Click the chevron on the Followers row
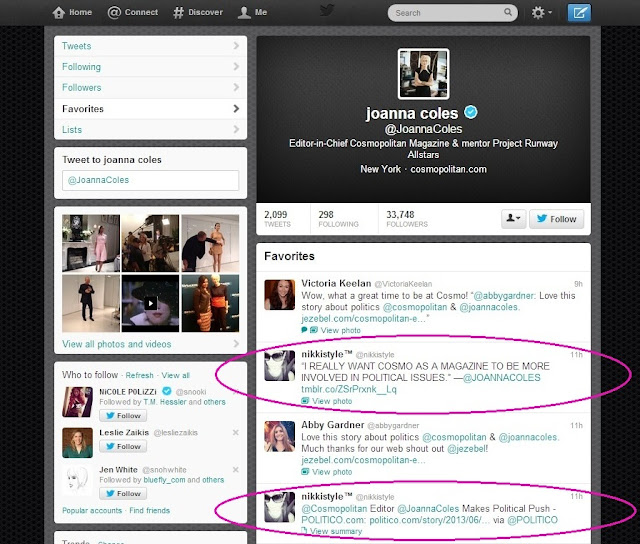Viewport: 640px width, 544px height. click(236, 87)
